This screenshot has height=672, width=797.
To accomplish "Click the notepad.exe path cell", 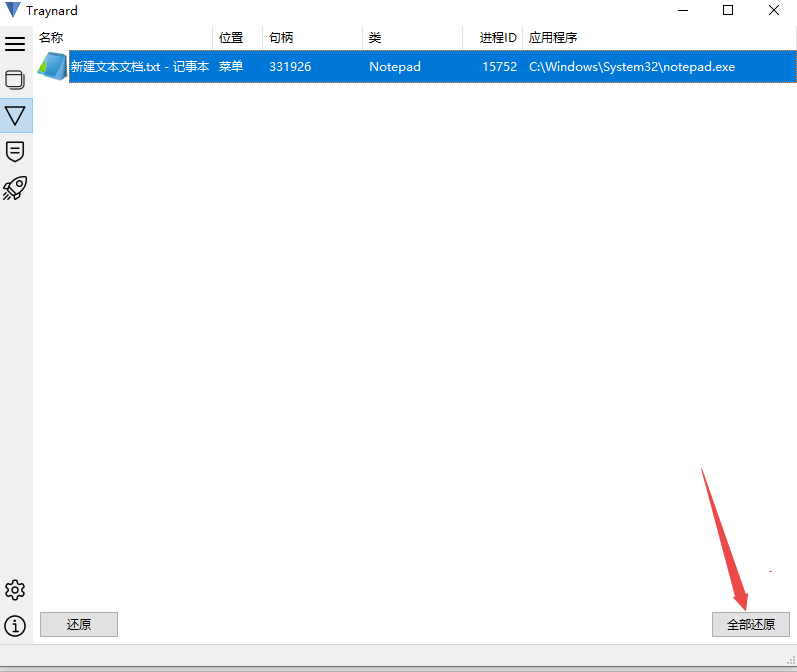I will point(631,67).
